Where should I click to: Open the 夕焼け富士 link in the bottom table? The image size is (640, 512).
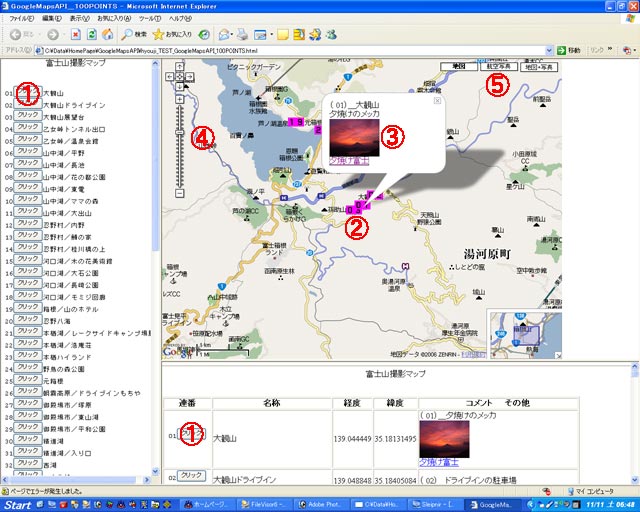[439, 463]
